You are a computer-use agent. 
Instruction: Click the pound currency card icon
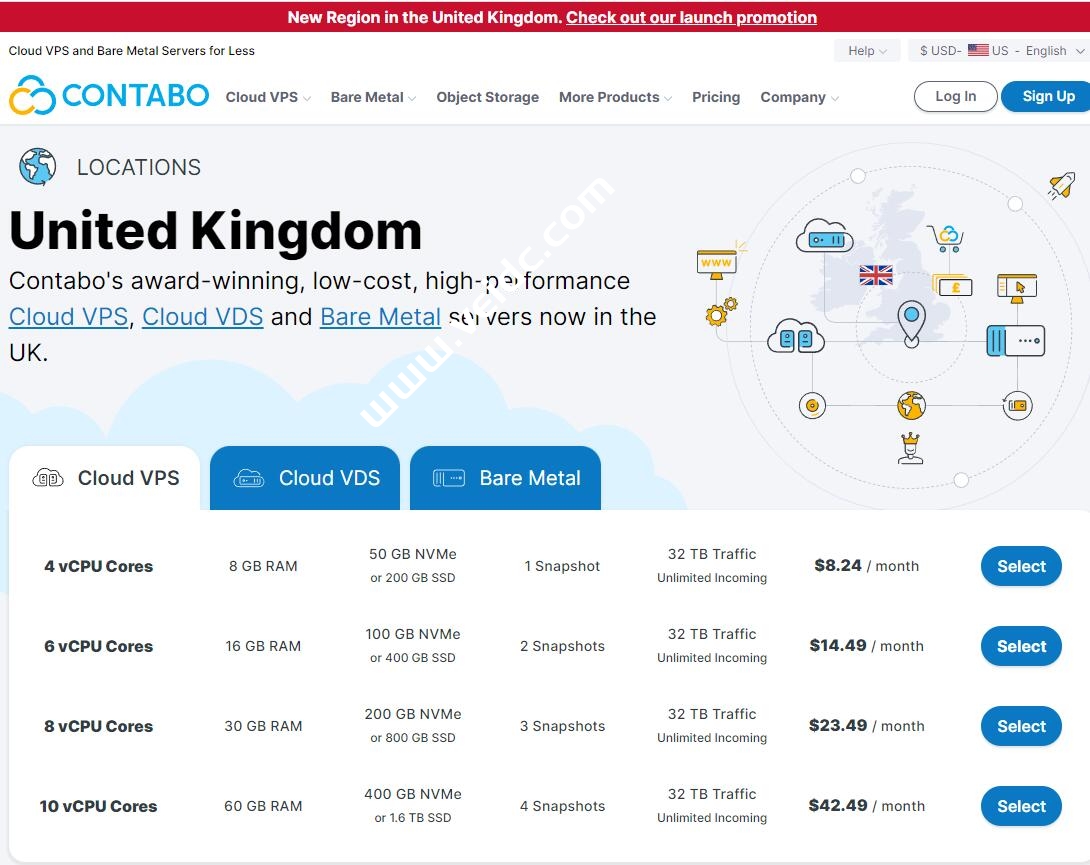pos(952,285)
